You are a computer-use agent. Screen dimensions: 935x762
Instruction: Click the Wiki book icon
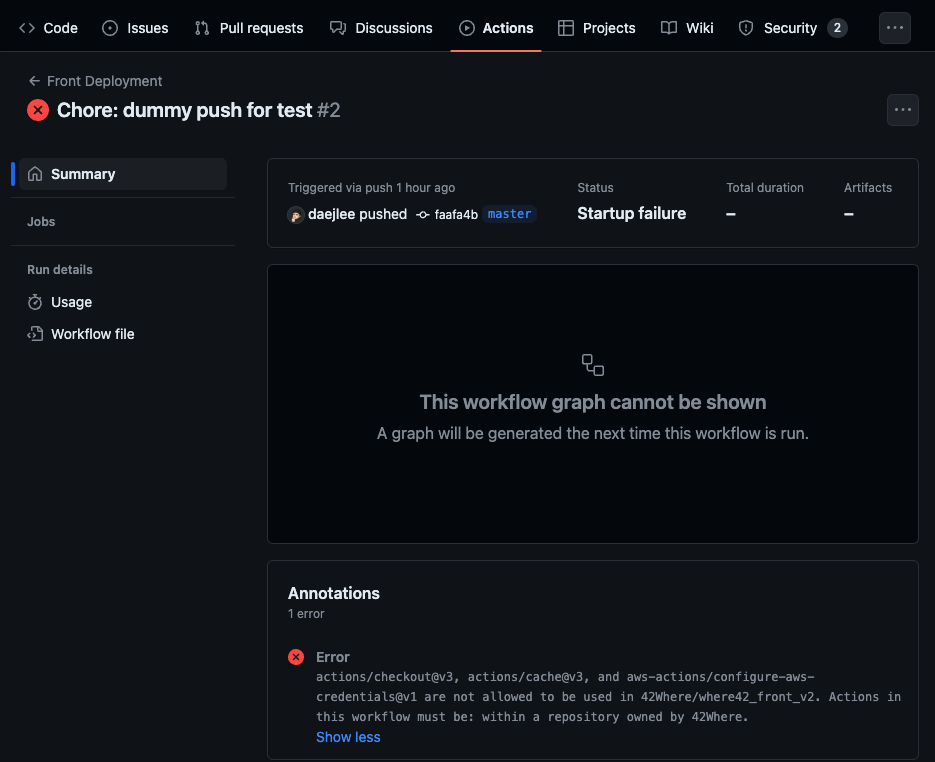click(x=669, y=28)
